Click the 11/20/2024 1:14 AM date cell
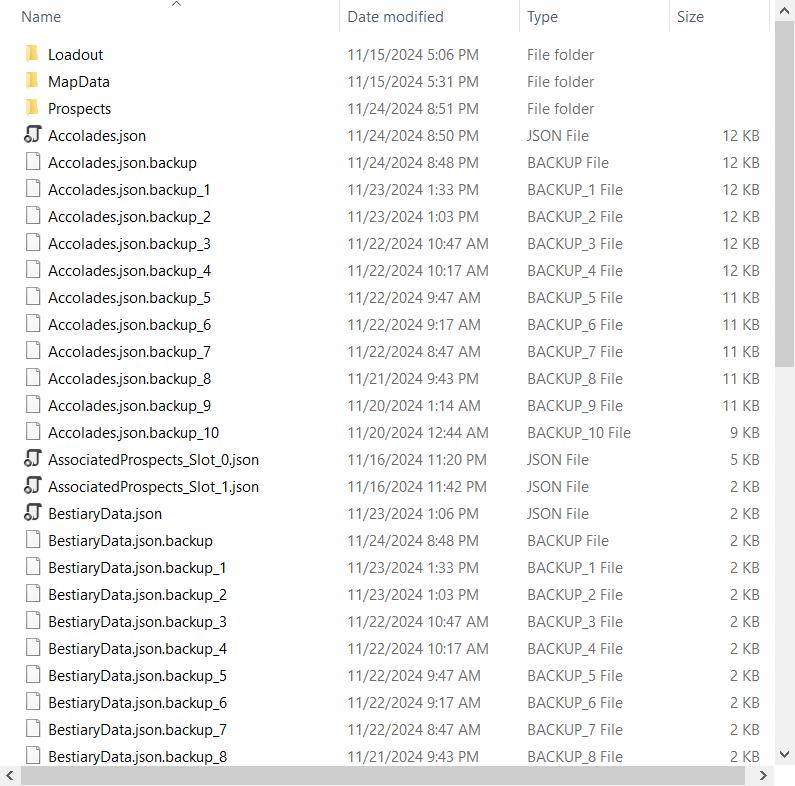This screenshot has width=795, height=786. pos(414,405)
